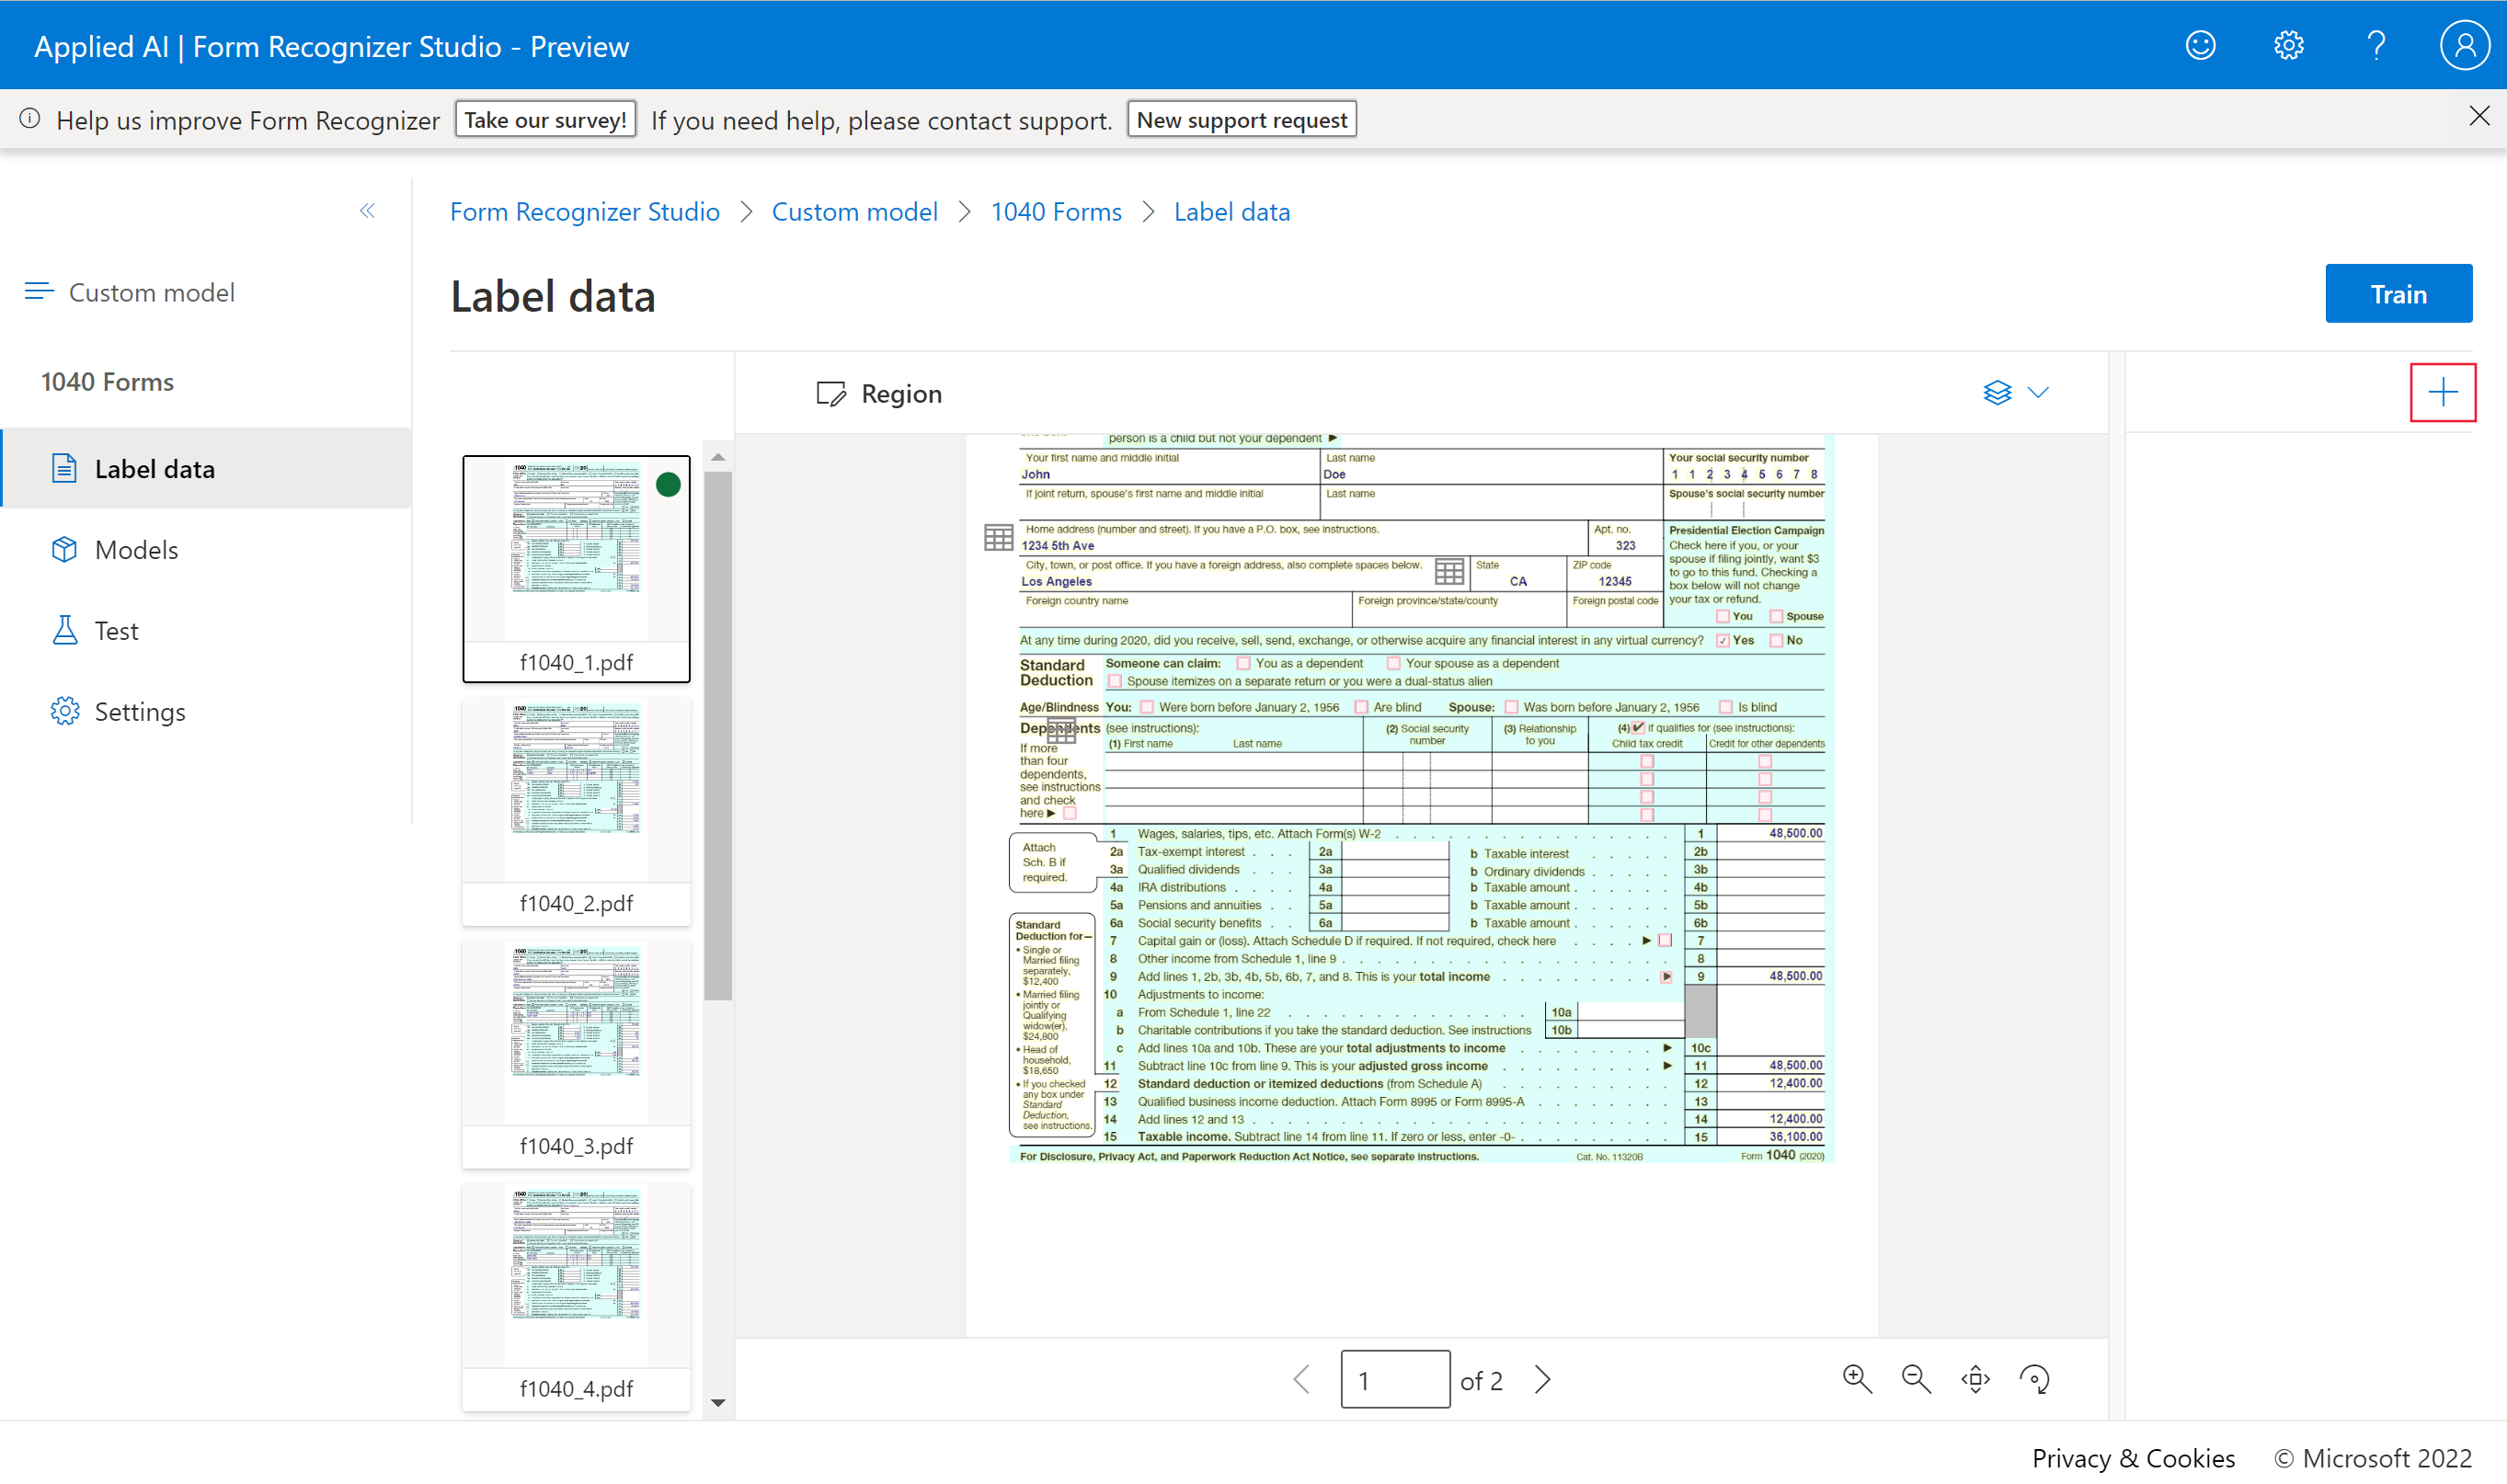Go to the next page arrow
Viewport: 2507px width, 1484px height.
pos(1543,1379)
